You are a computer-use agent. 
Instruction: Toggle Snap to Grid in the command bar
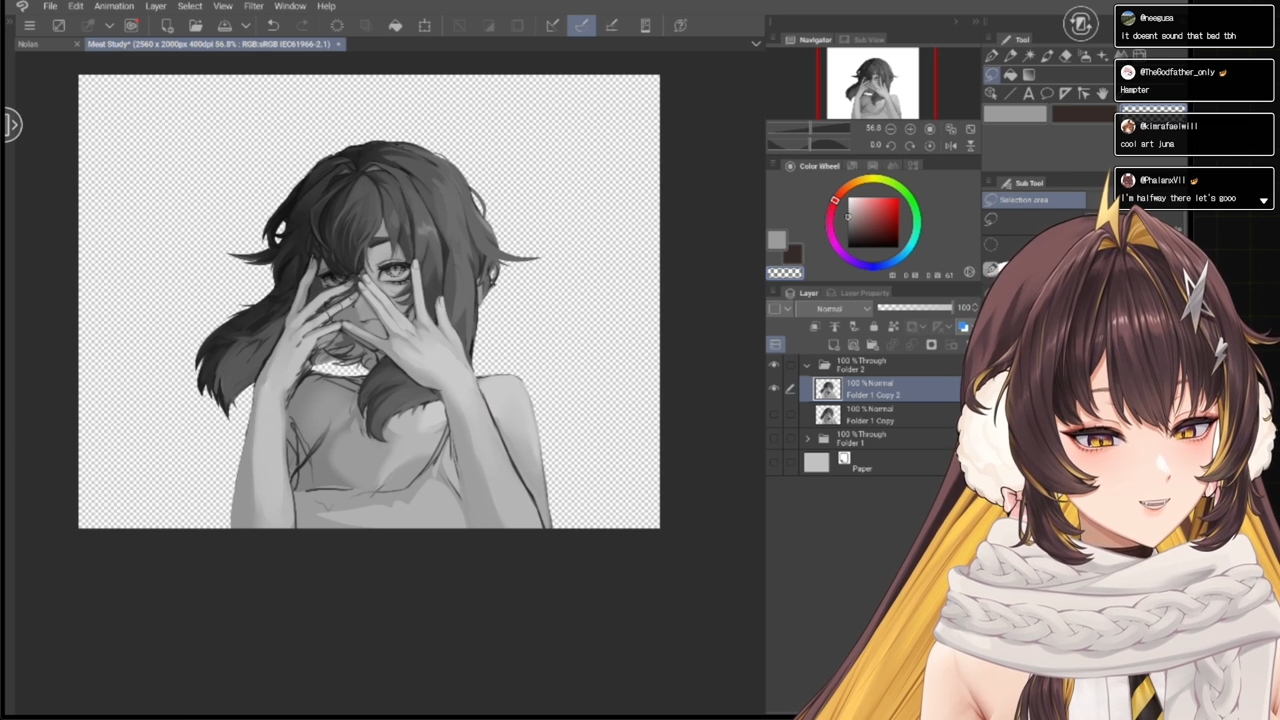[612, 25]
